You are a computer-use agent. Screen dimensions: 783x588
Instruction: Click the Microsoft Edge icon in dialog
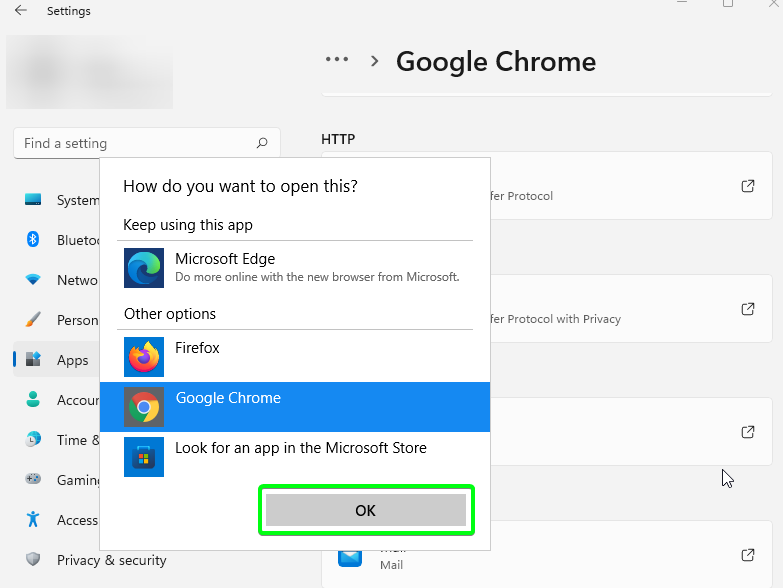(144, 268)
